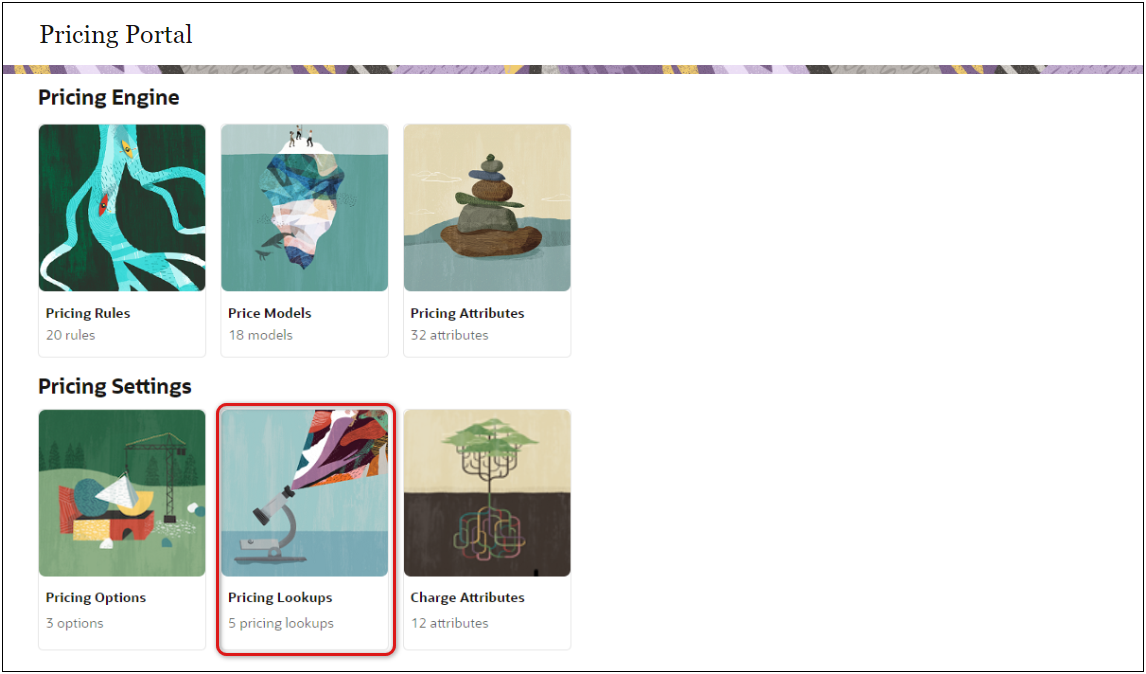Open the Pricing Lookups microscope image
This screenshot has width=1146, height=674.
305,493
